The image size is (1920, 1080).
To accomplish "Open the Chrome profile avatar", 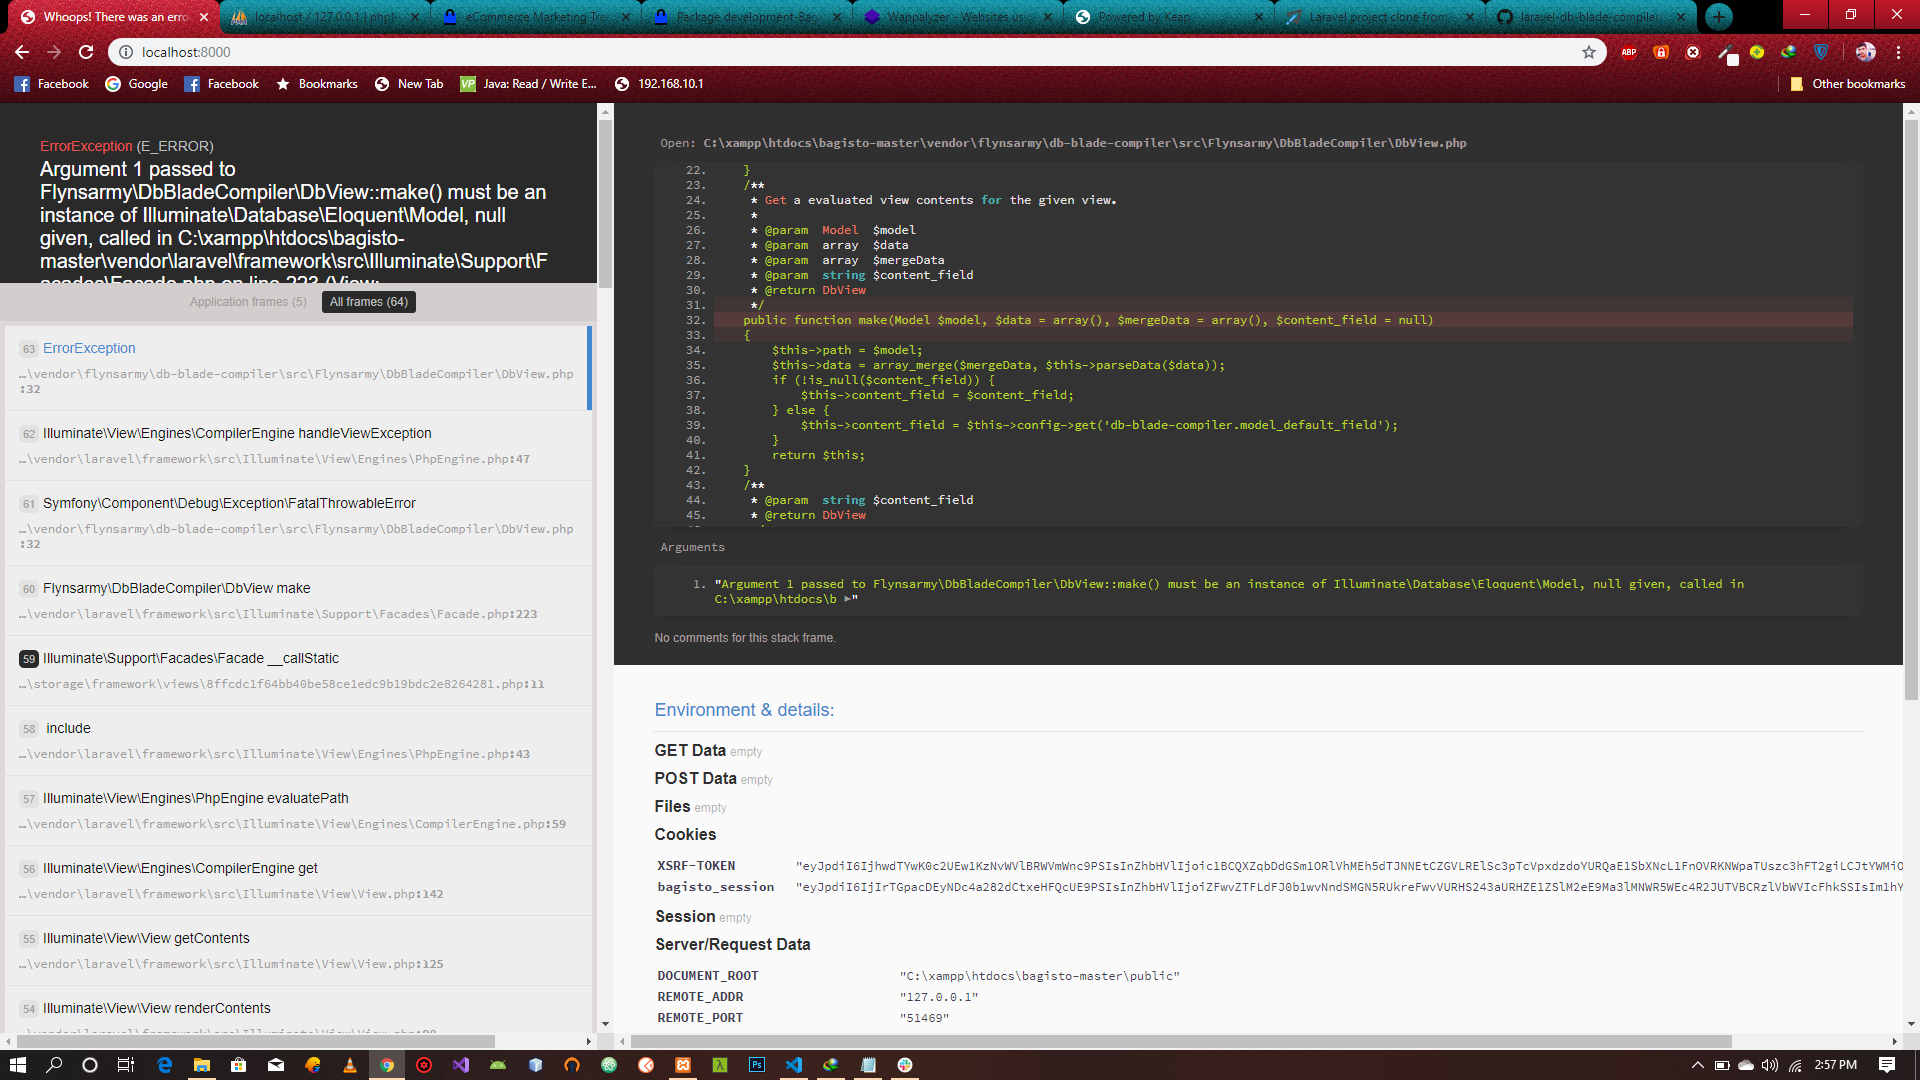I will click(x=1865, y=52).
